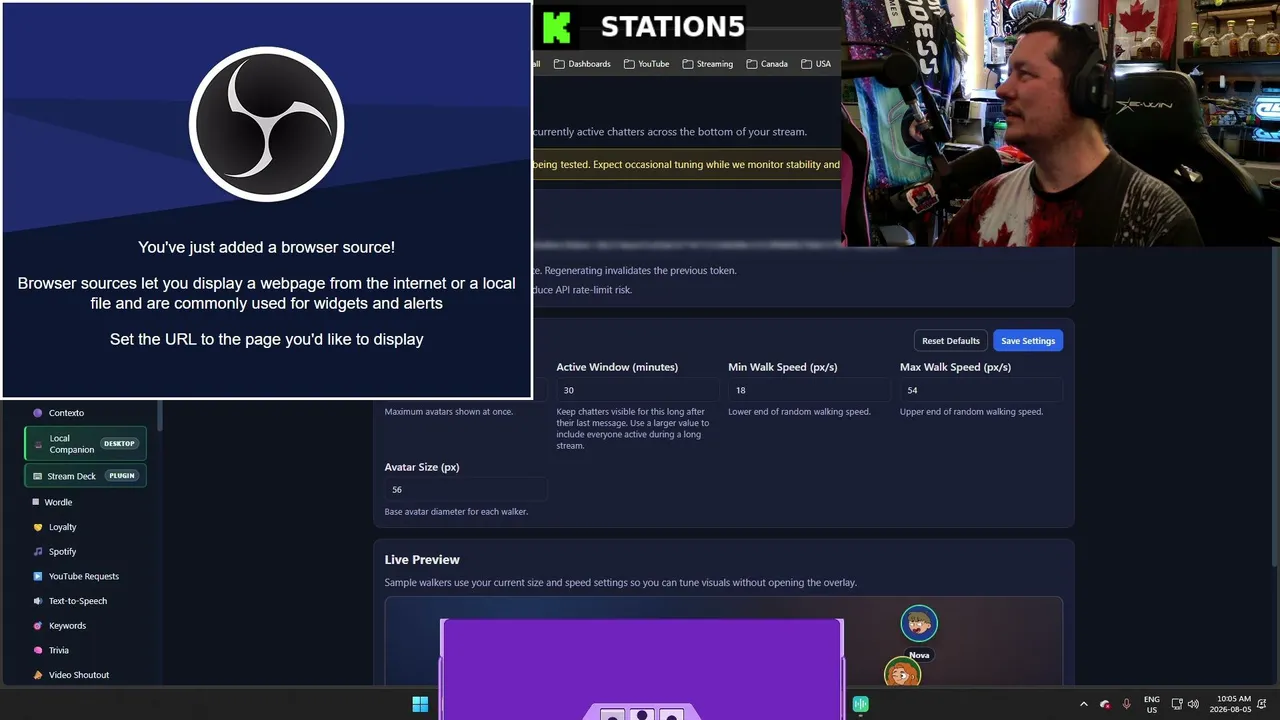Click the USA bookmark folder icon

806,64
